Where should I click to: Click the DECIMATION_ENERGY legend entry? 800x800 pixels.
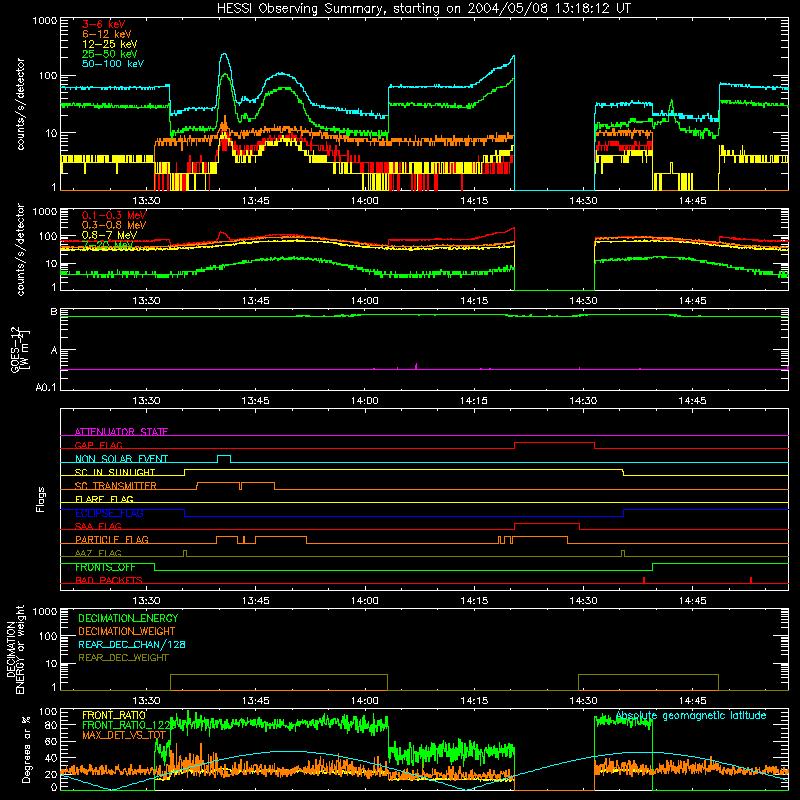(x=128, y=618)
